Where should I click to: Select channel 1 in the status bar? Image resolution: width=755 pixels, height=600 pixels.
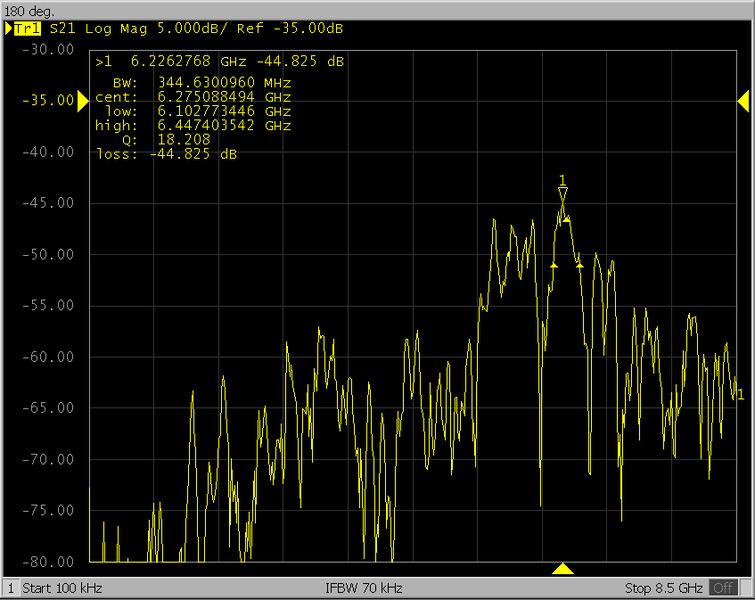coord(10,587)
